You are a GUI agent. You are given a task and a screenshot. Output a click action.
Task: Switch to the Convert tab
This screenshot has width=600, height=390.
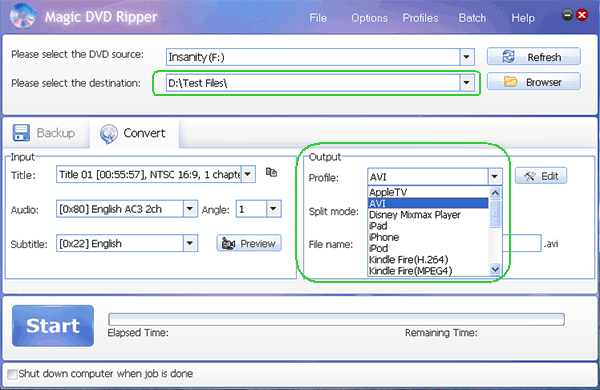[x=134, y=133]
